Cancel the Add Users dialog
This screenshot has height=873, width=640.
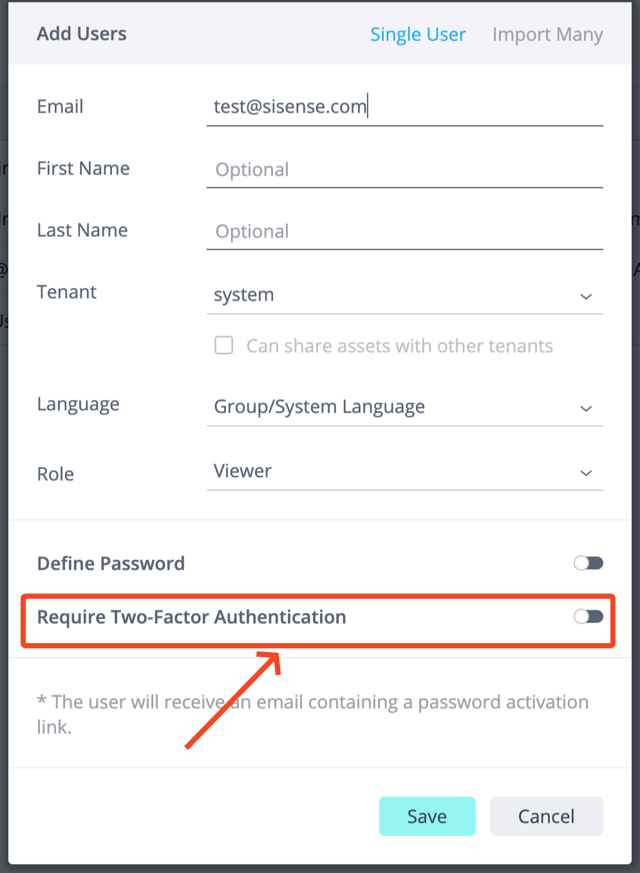point(546,816)
